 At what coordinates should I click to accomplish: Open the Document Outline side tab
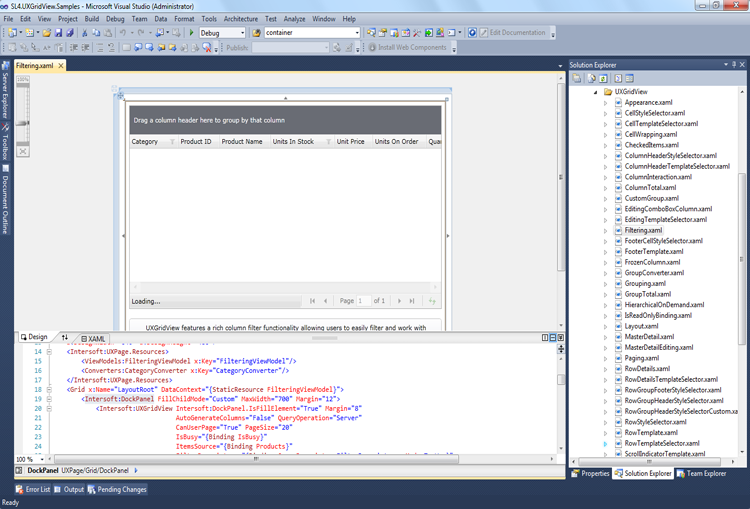coord(5,199)
